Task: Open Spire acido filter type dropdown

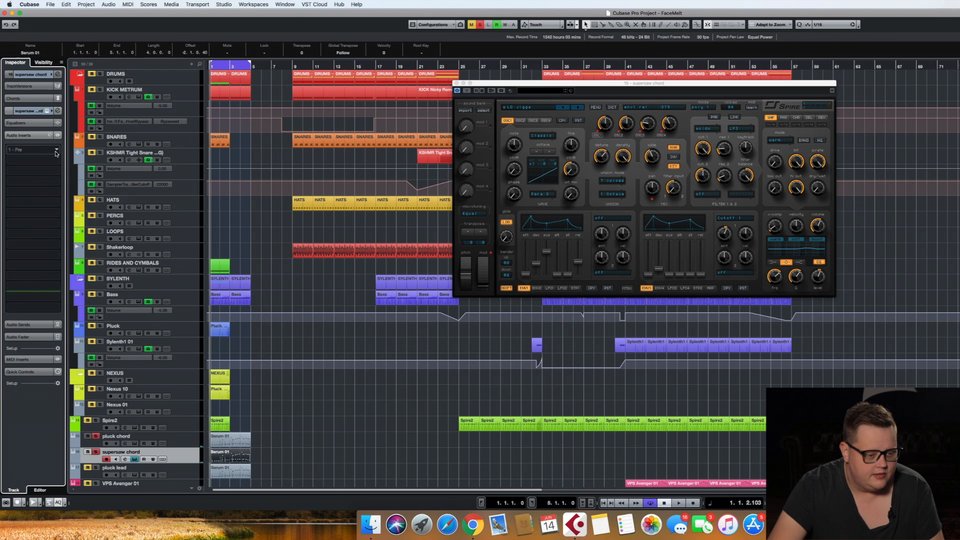Action: (707, 129)
